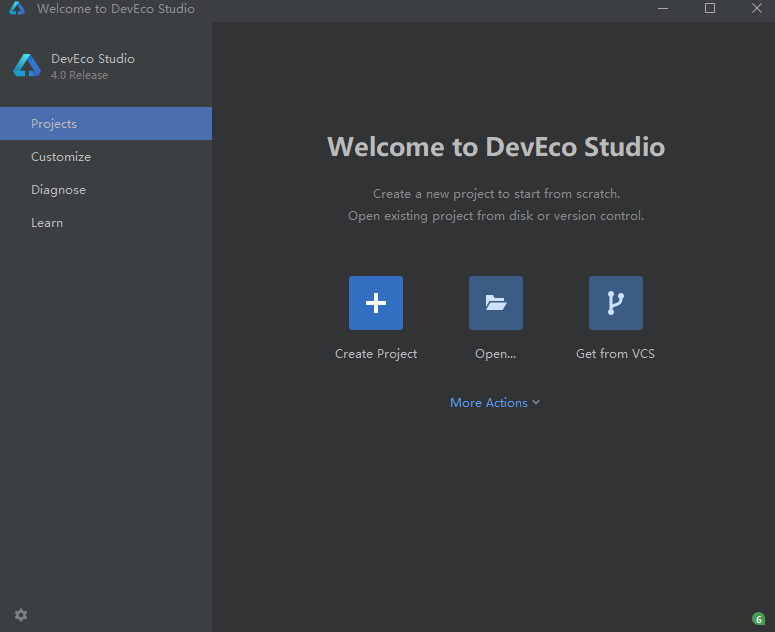
Task: Minimize the DevEco Studio window
Action: pos(663,8)
